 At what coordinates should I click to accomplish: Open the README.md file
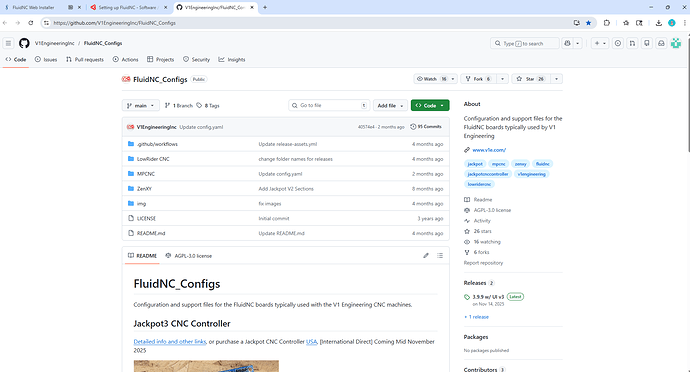151,233
